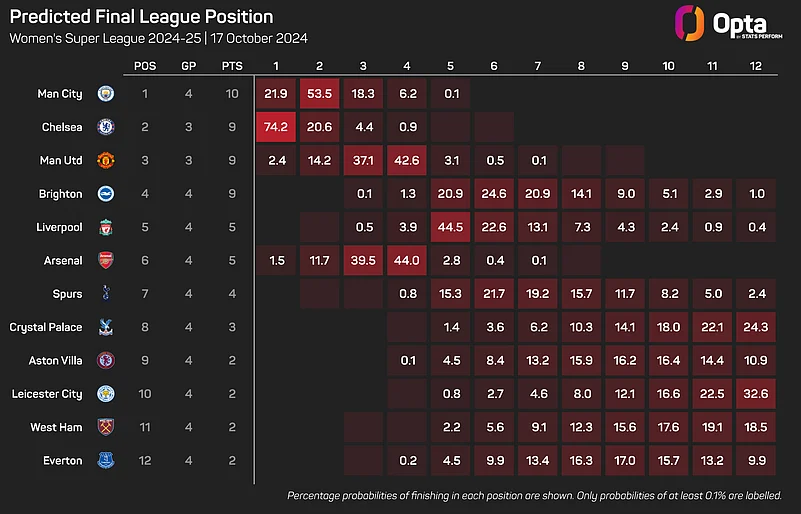The height and width of the screenshot is (514, 801).
Task: Click Chelsea's 74.2 first-place probability cell
Action: click(276, 127)
